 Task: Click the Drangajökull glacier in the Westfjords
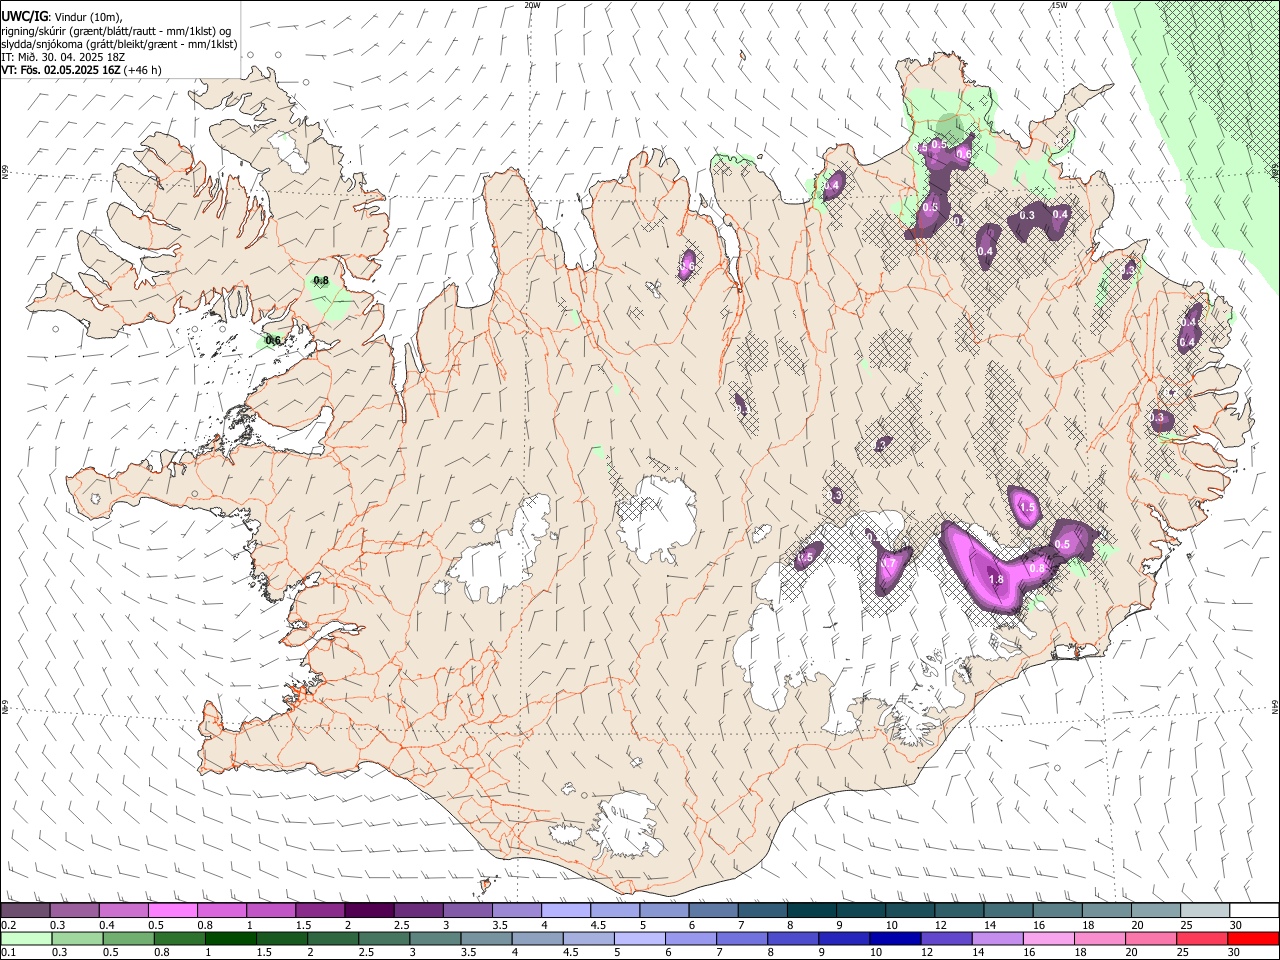point(290,150)
